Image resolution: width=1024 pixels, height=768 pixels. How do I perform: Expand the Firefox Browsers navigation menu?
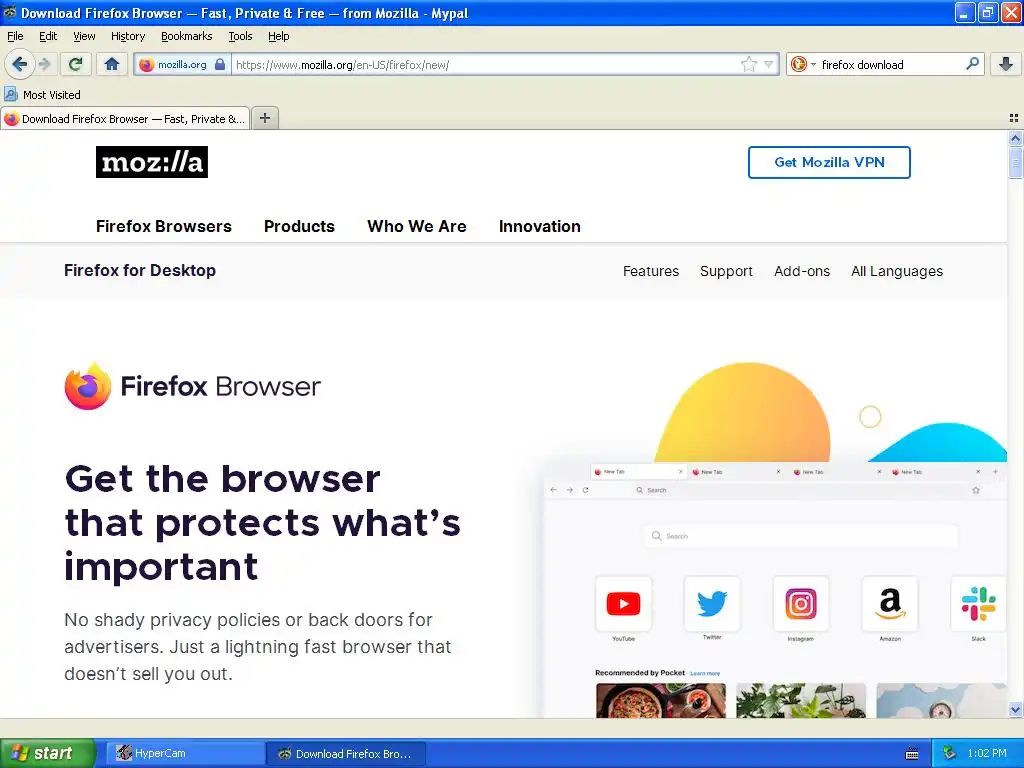coord(163,226)
